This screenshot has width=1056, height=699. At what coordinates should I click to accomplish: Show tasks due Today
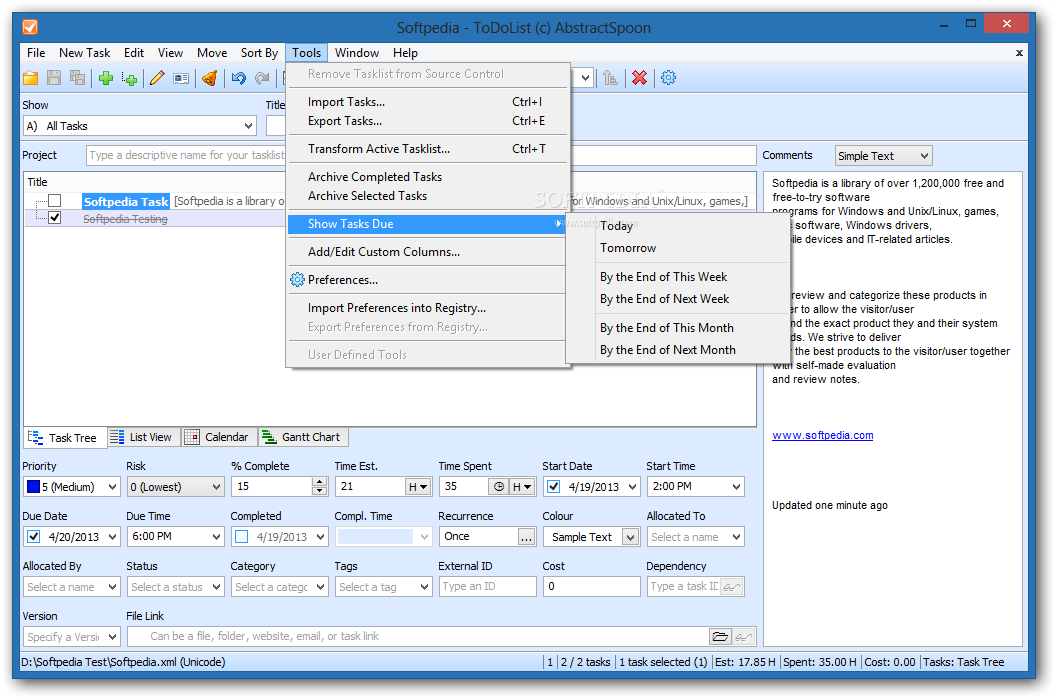(x=678, y=226)
